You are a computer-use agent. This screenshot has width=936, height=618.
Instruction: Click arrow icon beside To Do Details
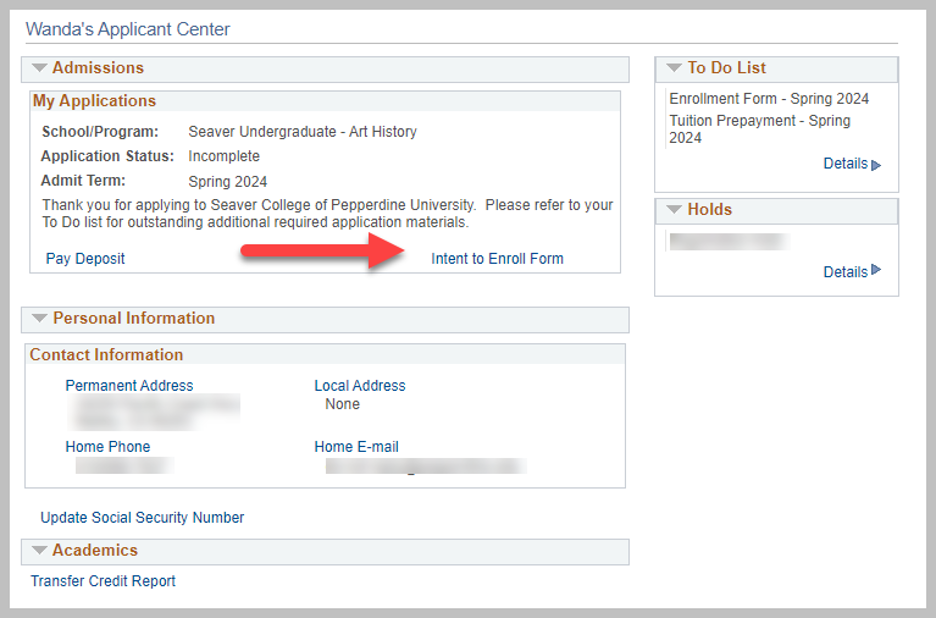(877, 165)
